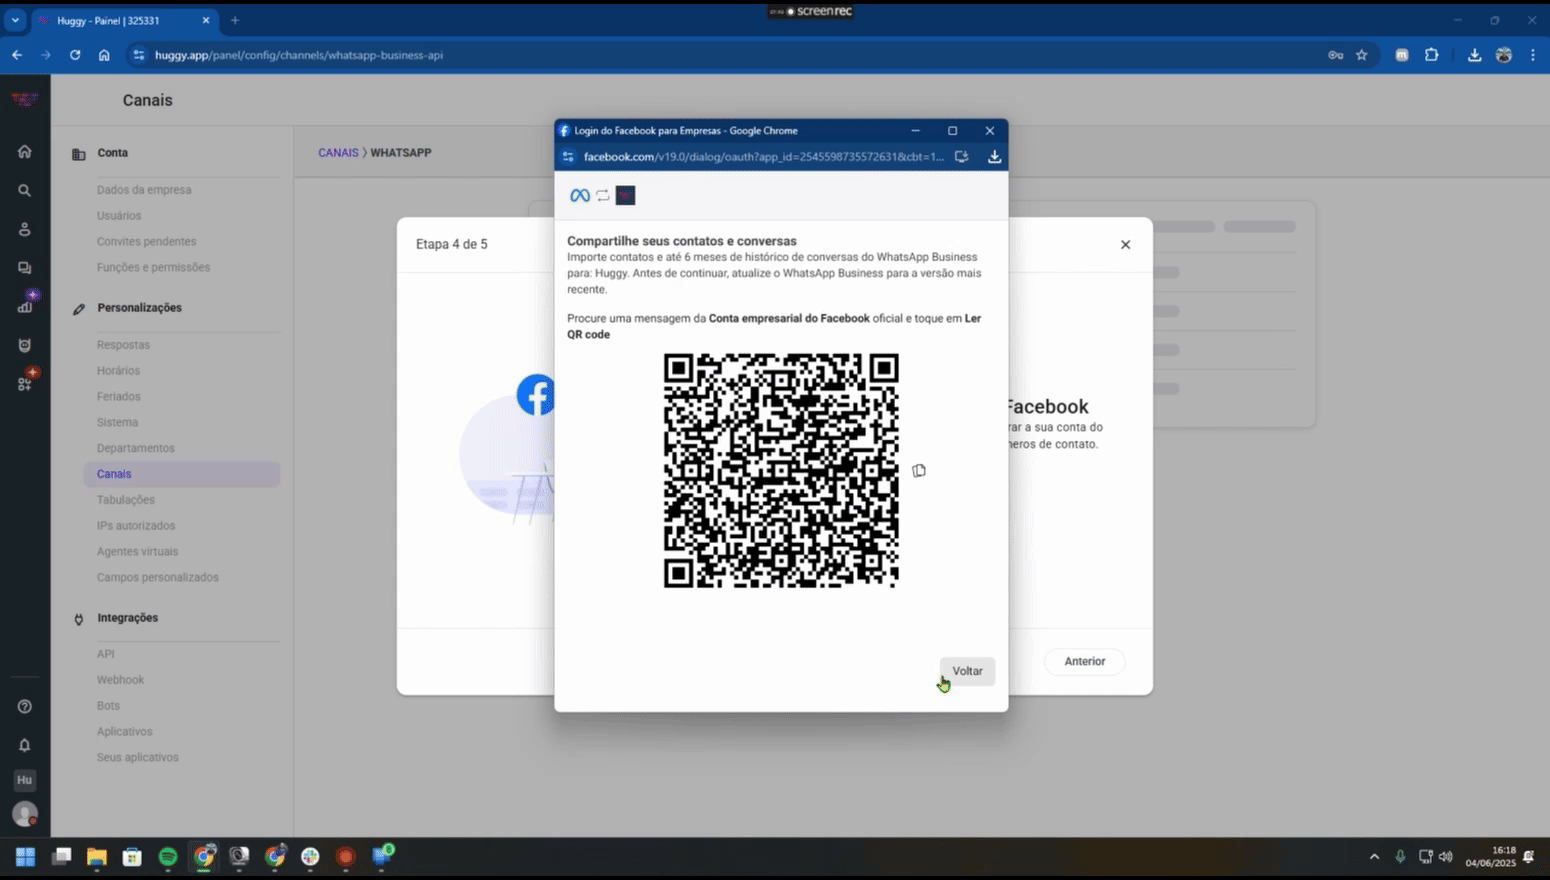Open the search icon in Huggy sidebar
The width and height of the screenshot is (1550, 880).
tap(24, 190)
